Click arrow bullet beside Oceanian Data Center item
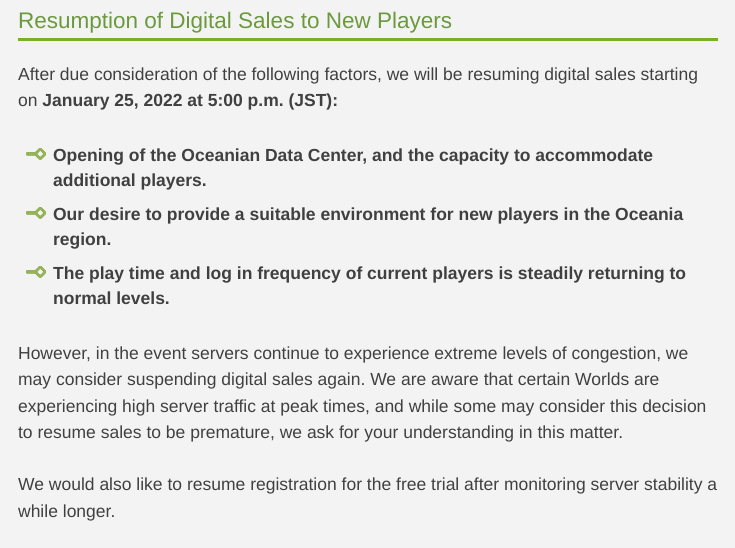 click(36, 154)
